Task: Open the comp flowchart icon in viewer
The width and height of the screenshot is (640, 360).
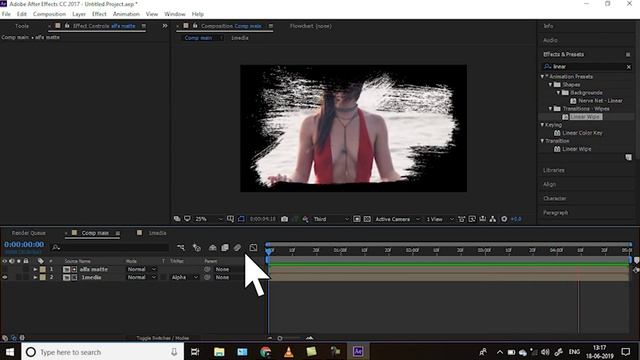Action: pos(493,219)
